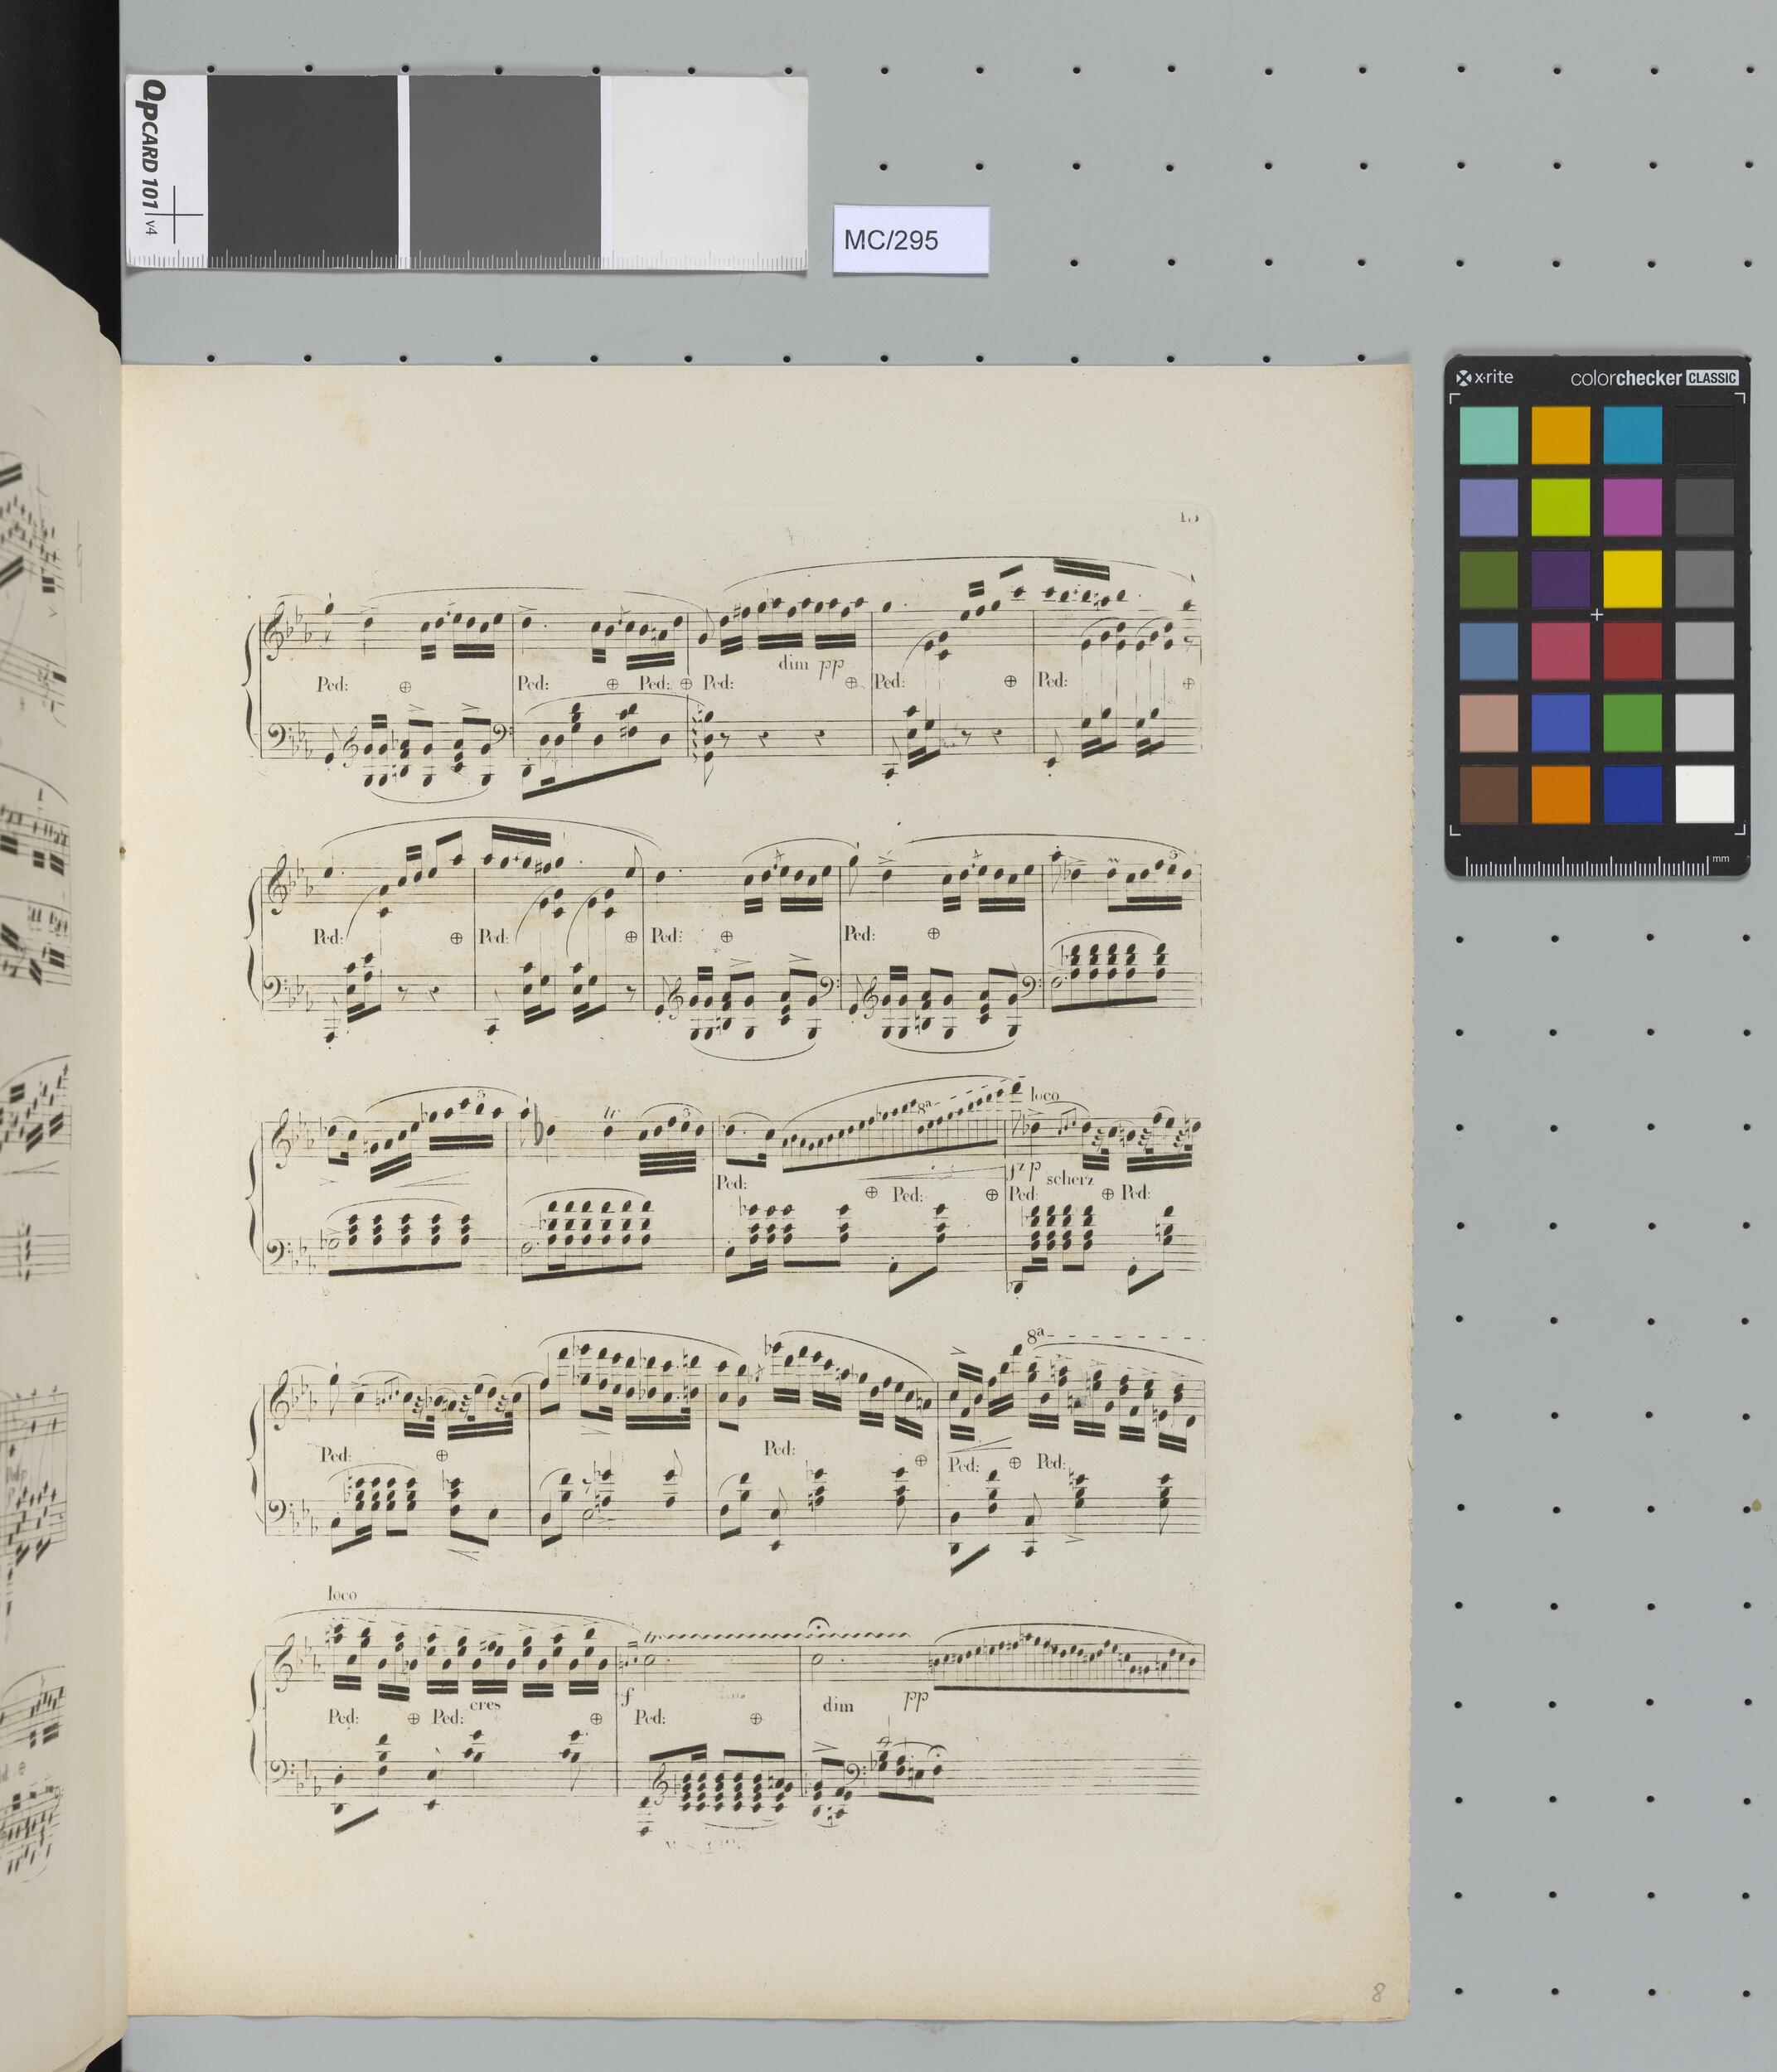Pick the lime yellow-green colorchecker swatch
The image size is (1777, 2072).
point(1560,506)
